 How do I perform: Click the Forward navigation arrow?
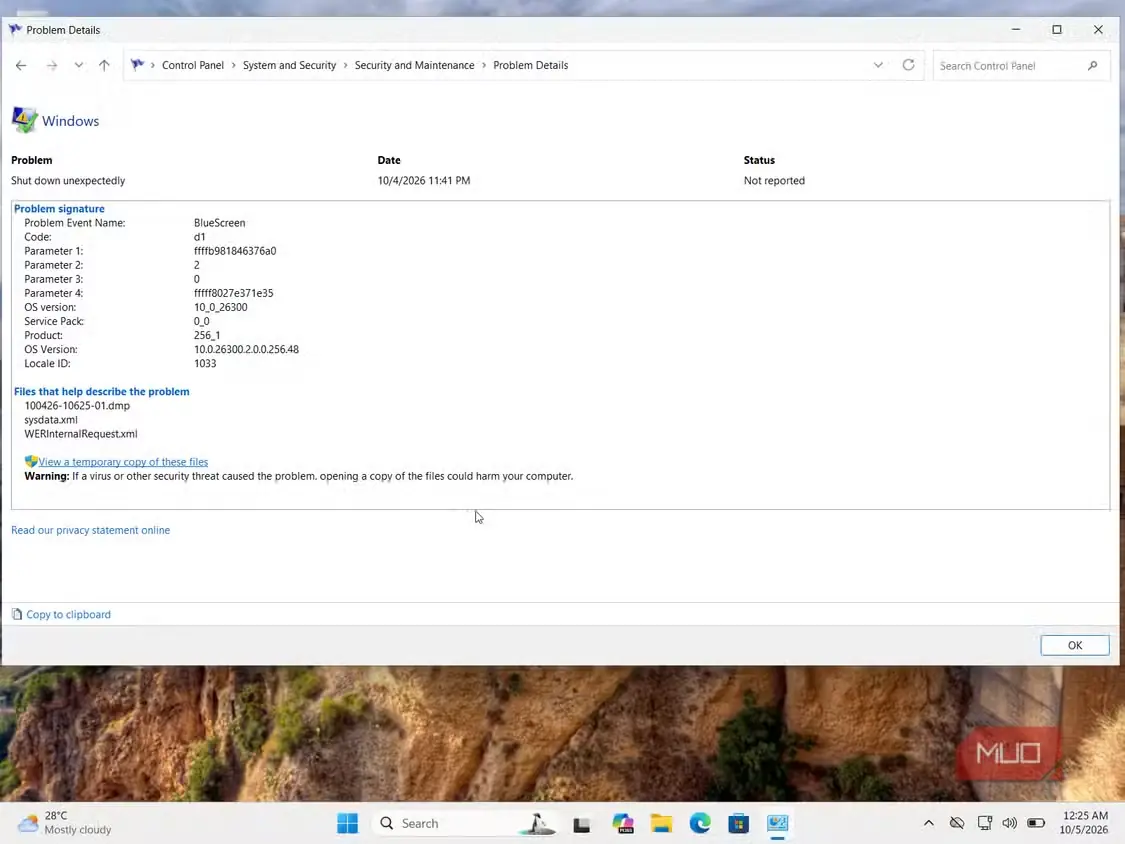click(52, 65)
